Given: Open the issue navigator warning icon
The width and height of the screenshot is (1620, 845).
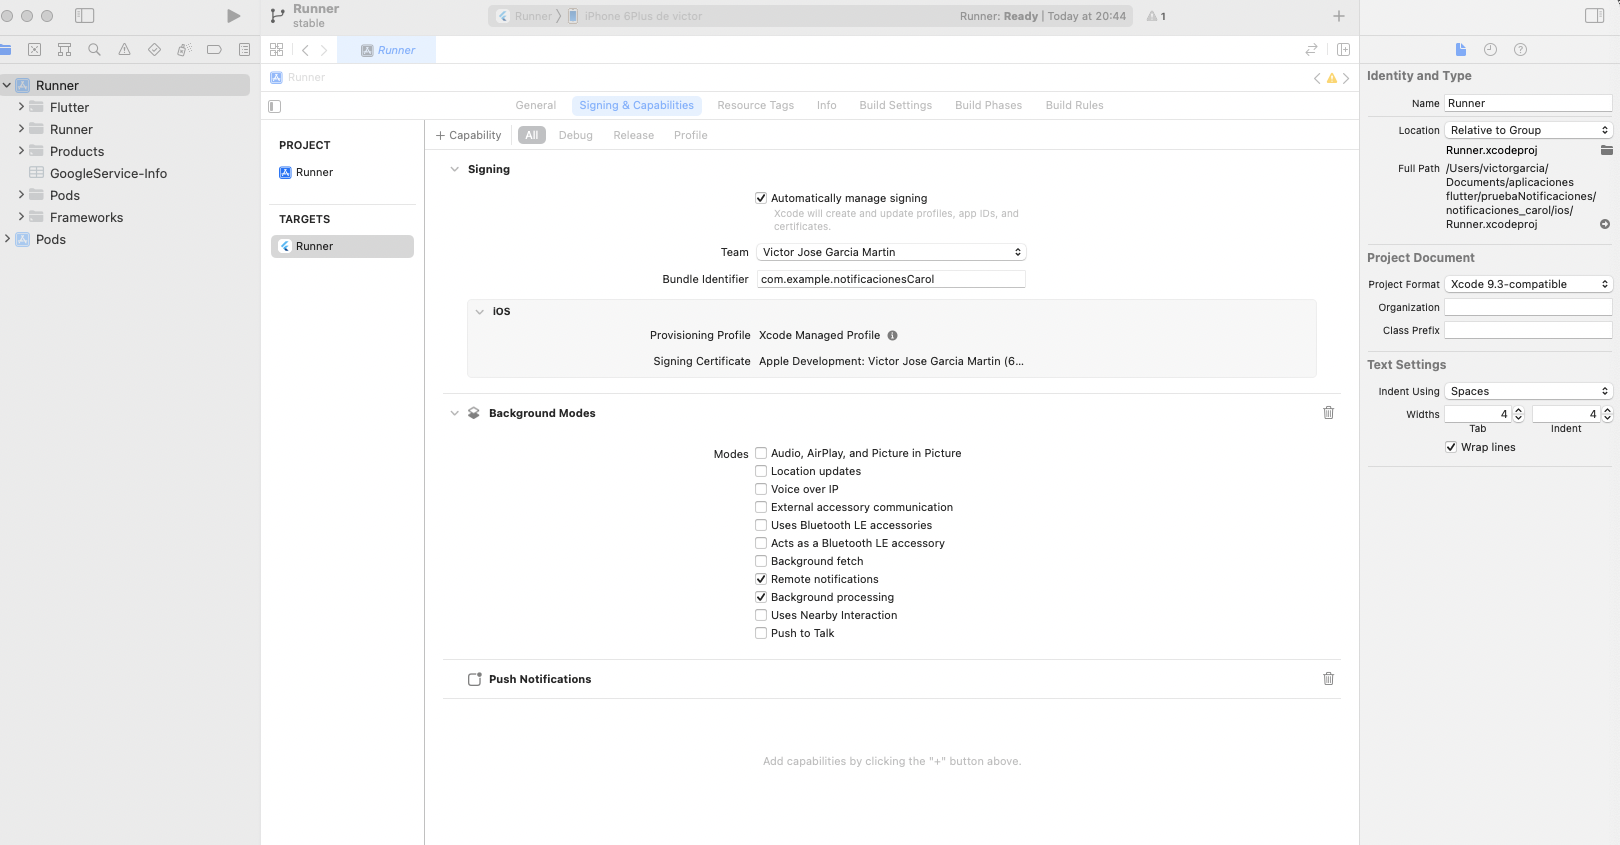Looking at the screenshot, I should 124,50.
